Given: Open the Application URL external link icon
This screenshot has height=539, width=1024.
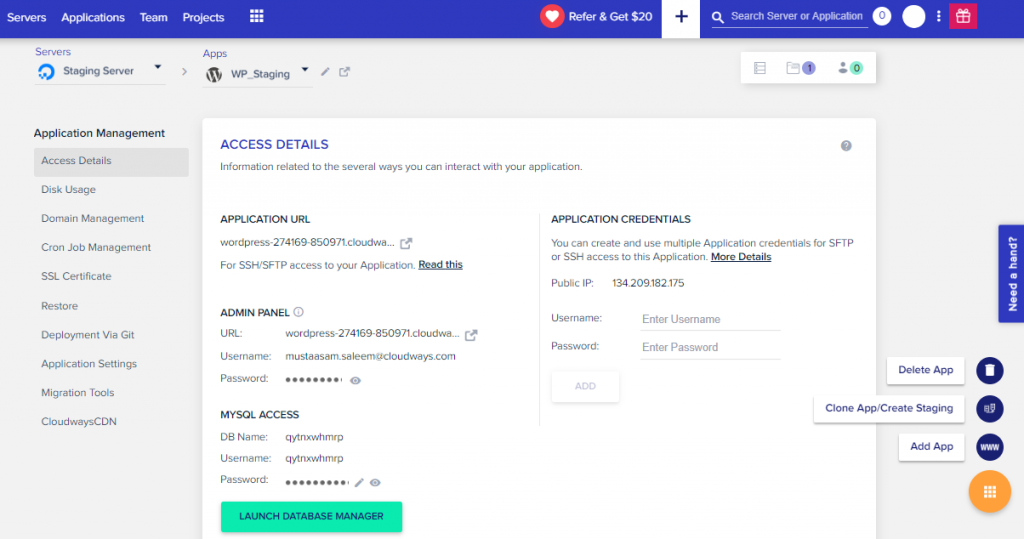Looking at the screenshot, I should [x=406, y=243].
